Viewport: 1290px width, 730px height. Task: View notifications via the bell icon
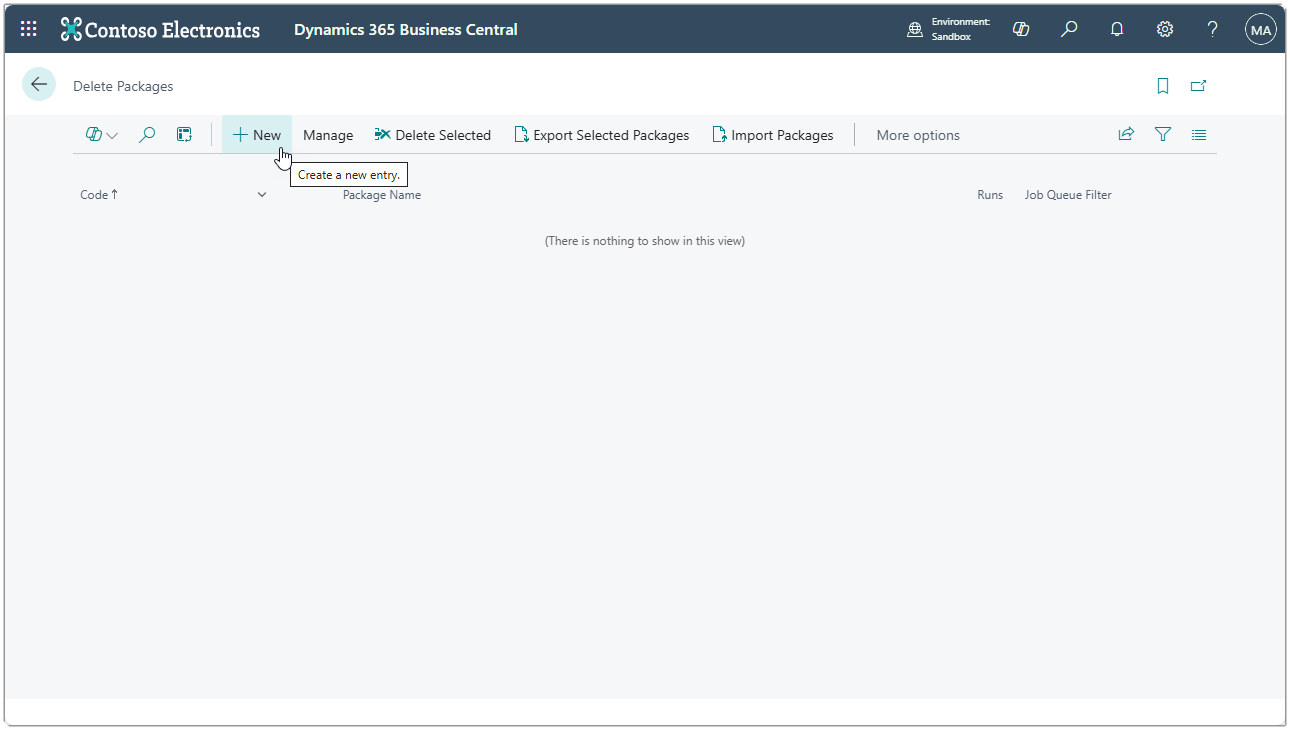(x=1117, y=29)
